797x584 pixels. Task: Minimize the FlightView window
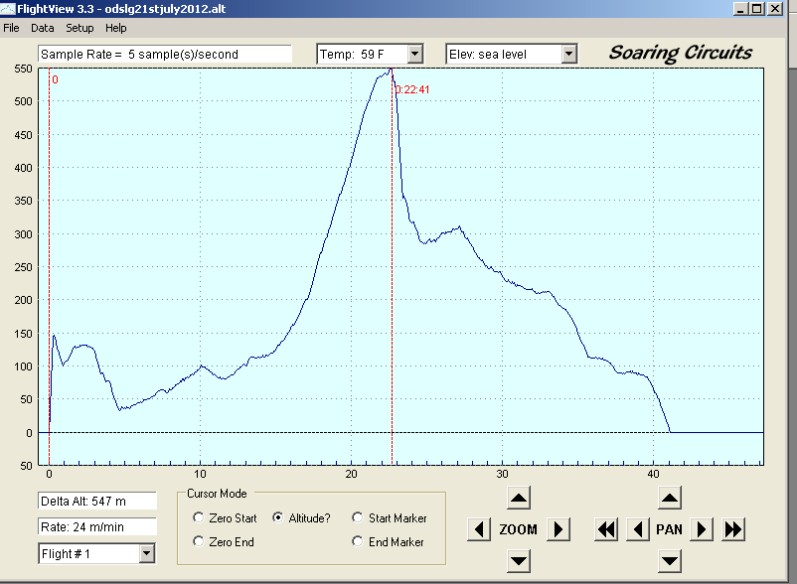point(740,9)
